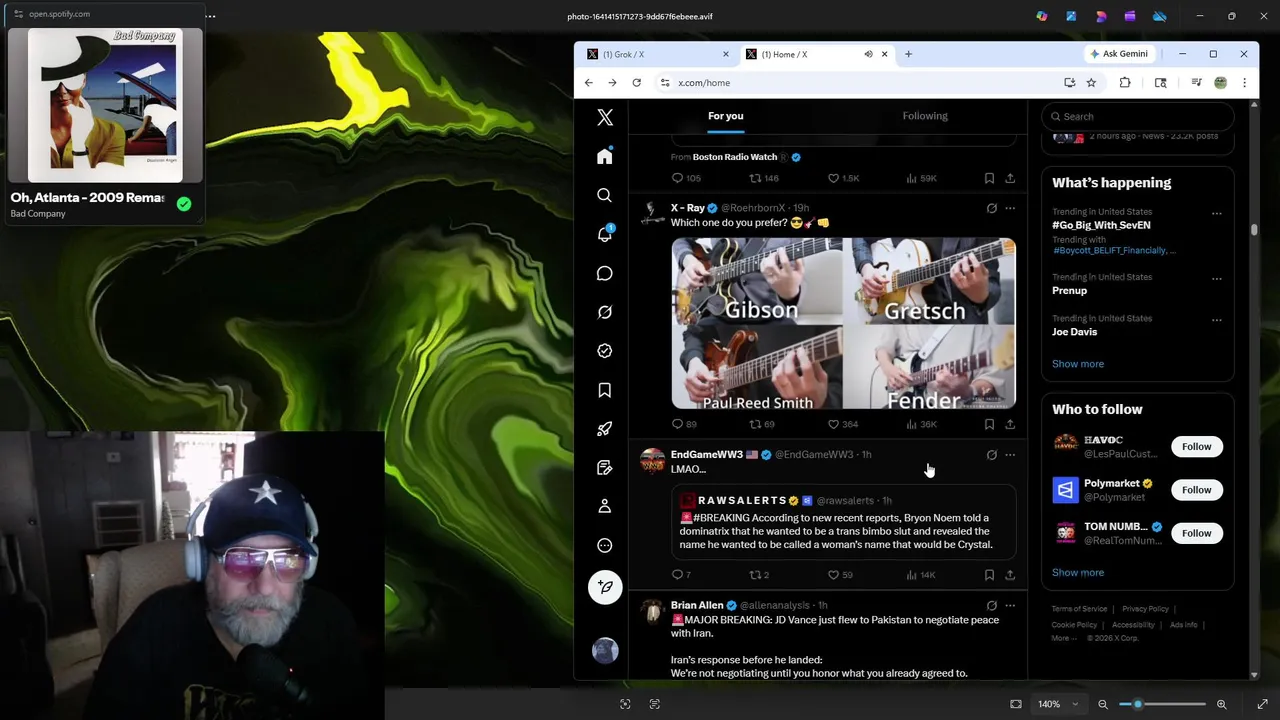Close the Grok / X browser tab
The width and height of the screenshot is (1280, 720).
coord(726,54)
